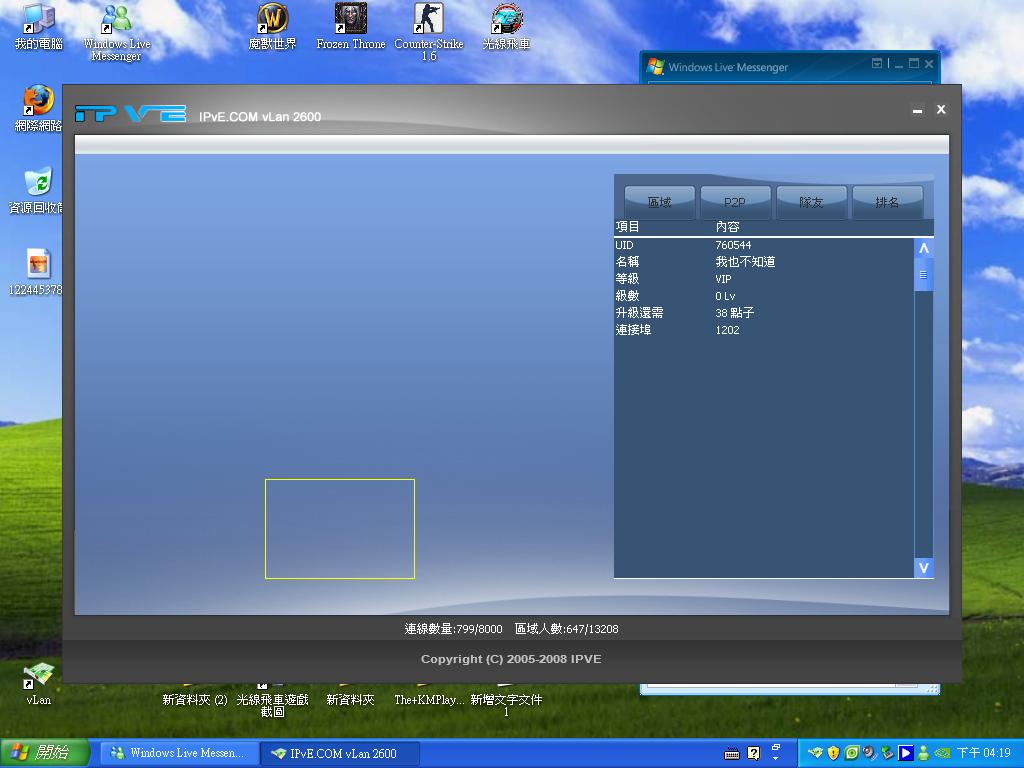Select the 等級 VIP row

[763, 279]
